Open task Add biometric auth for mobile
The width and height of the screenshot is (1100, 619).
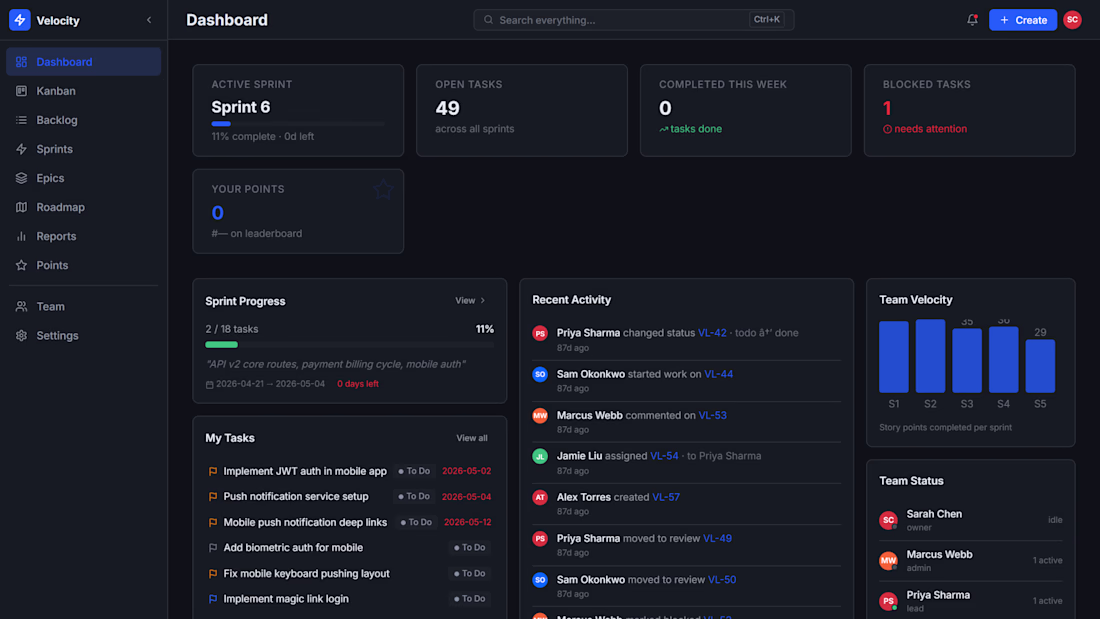(293, 547)
